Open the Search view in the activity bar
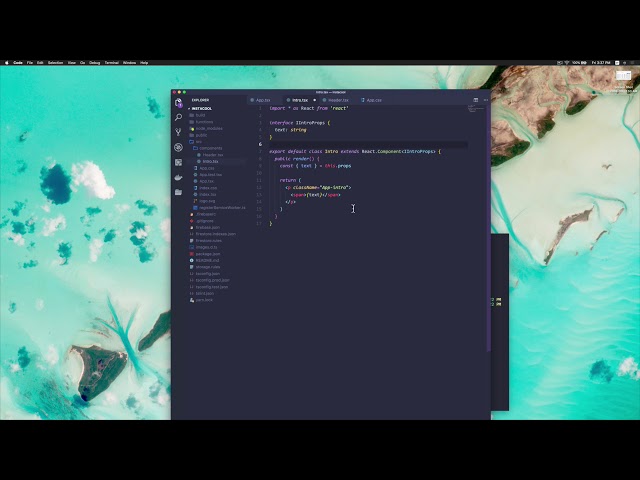Image resolution: width=640 pixels, height=480 pixels. click(178, 118)
